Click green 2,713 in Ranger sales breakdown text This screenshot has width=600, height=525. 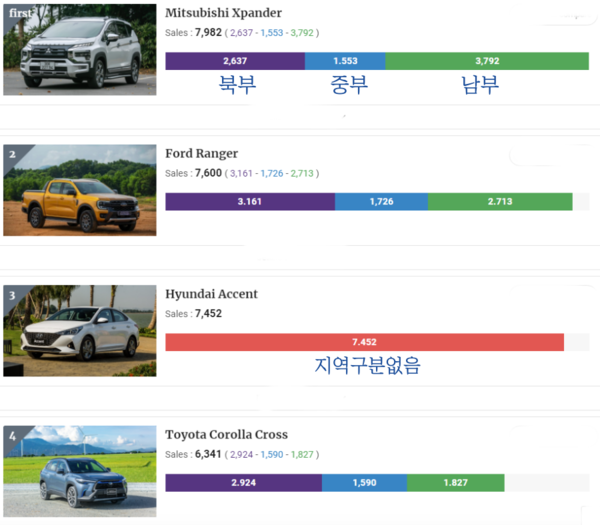(x=302, y=173)
